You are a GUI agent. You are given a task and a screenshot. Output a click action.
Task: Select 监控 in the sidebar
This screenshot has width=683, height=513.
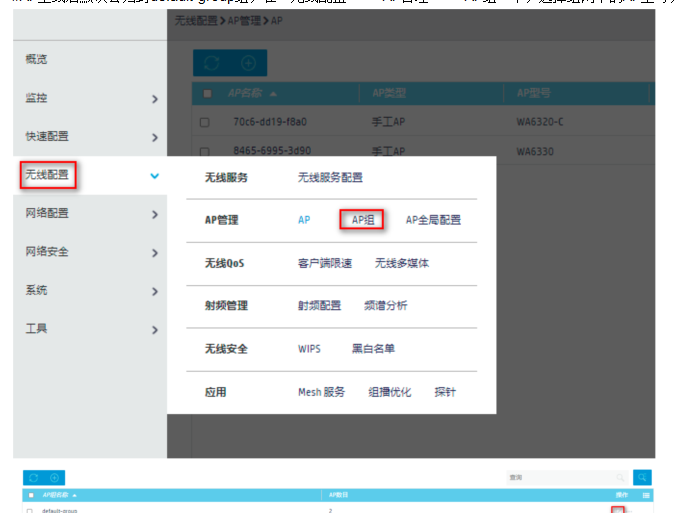point(36,98)
